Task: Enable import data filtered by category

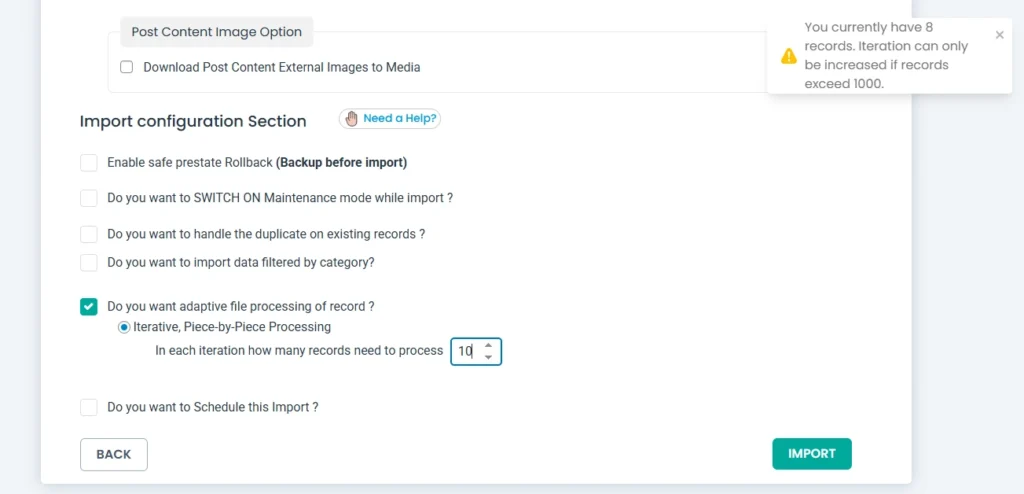Action: [89, 263]
